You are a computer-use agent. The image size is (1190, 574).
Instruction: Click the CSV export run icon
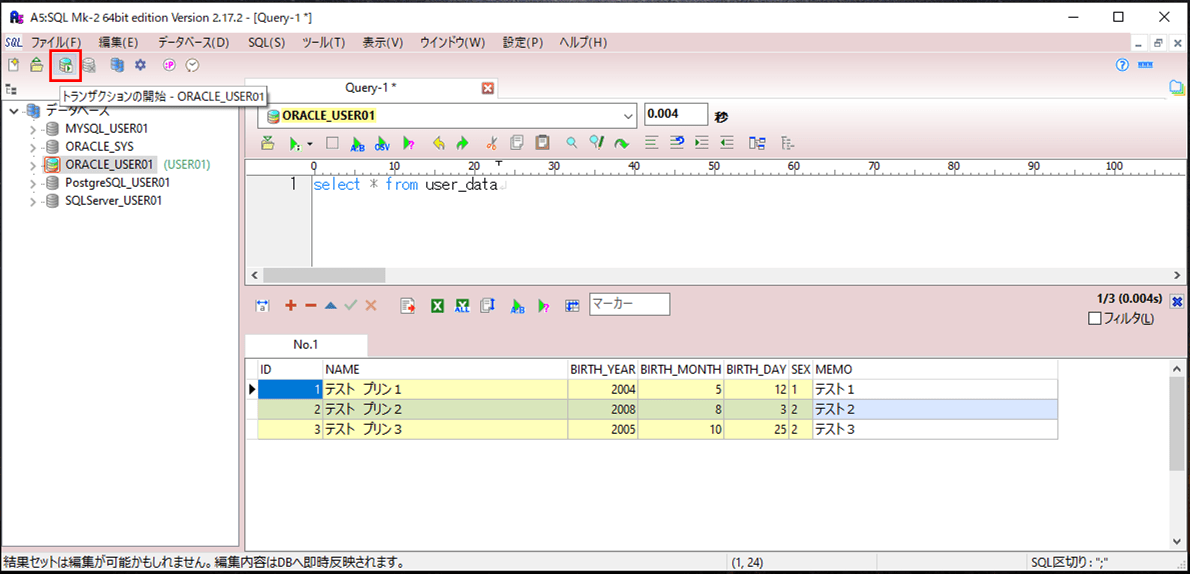382,143
